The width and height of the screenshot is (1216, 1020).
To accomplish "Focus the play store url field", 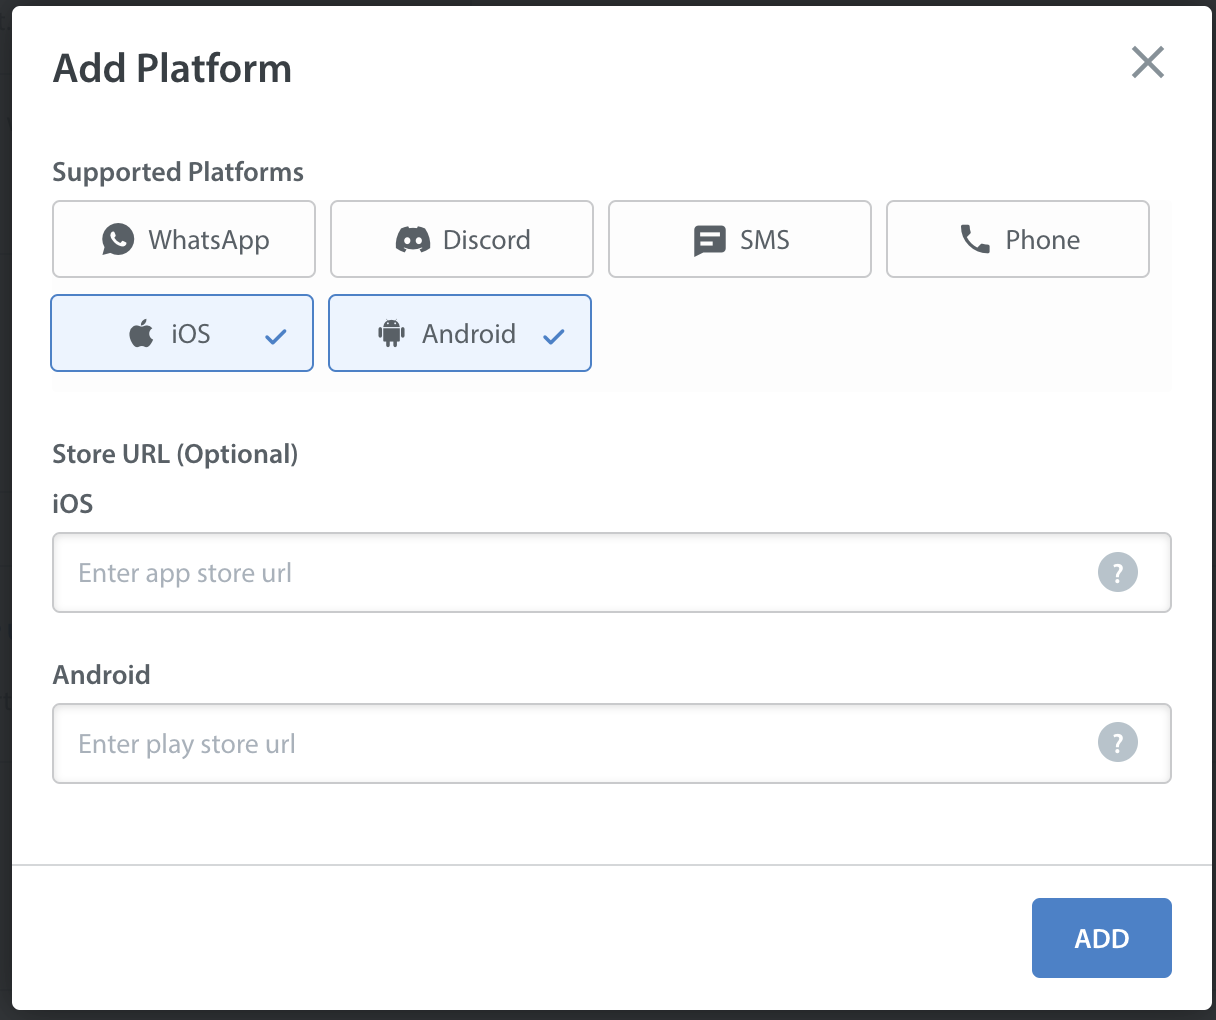I will [612, 743].
